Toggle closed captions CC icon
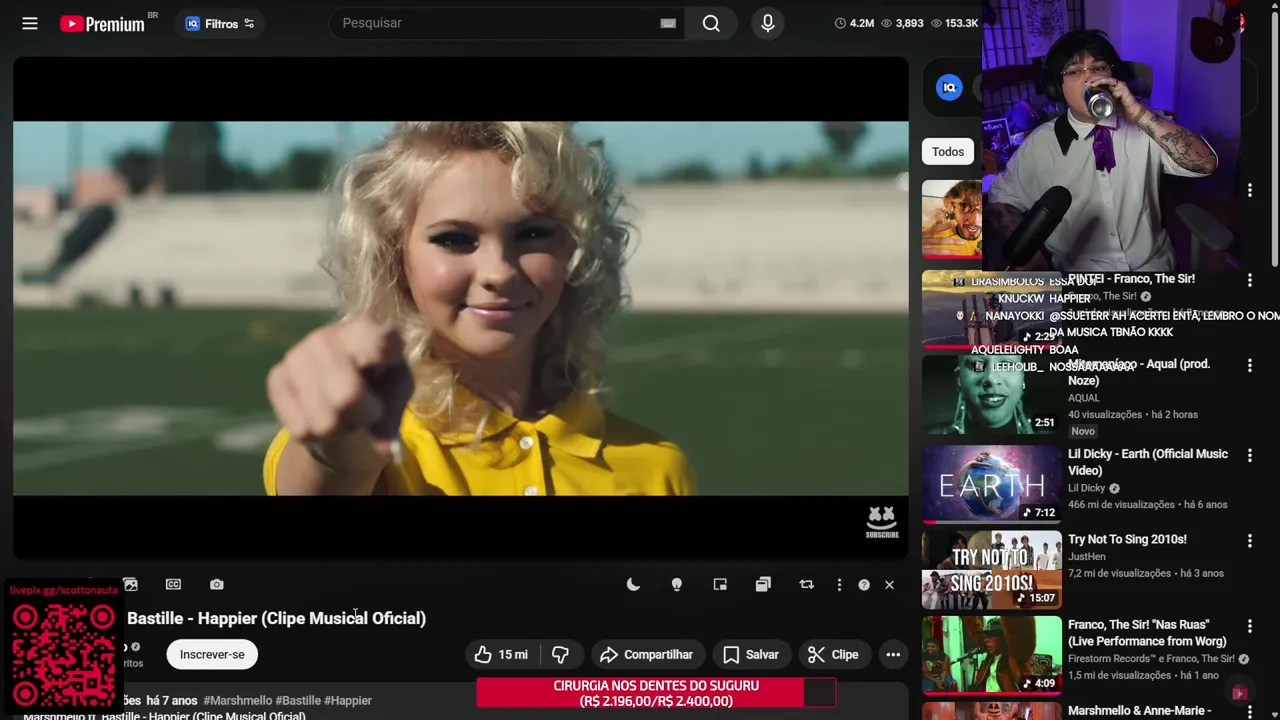Viewport: 1280px width, 720px height. [x=173, y=584]
